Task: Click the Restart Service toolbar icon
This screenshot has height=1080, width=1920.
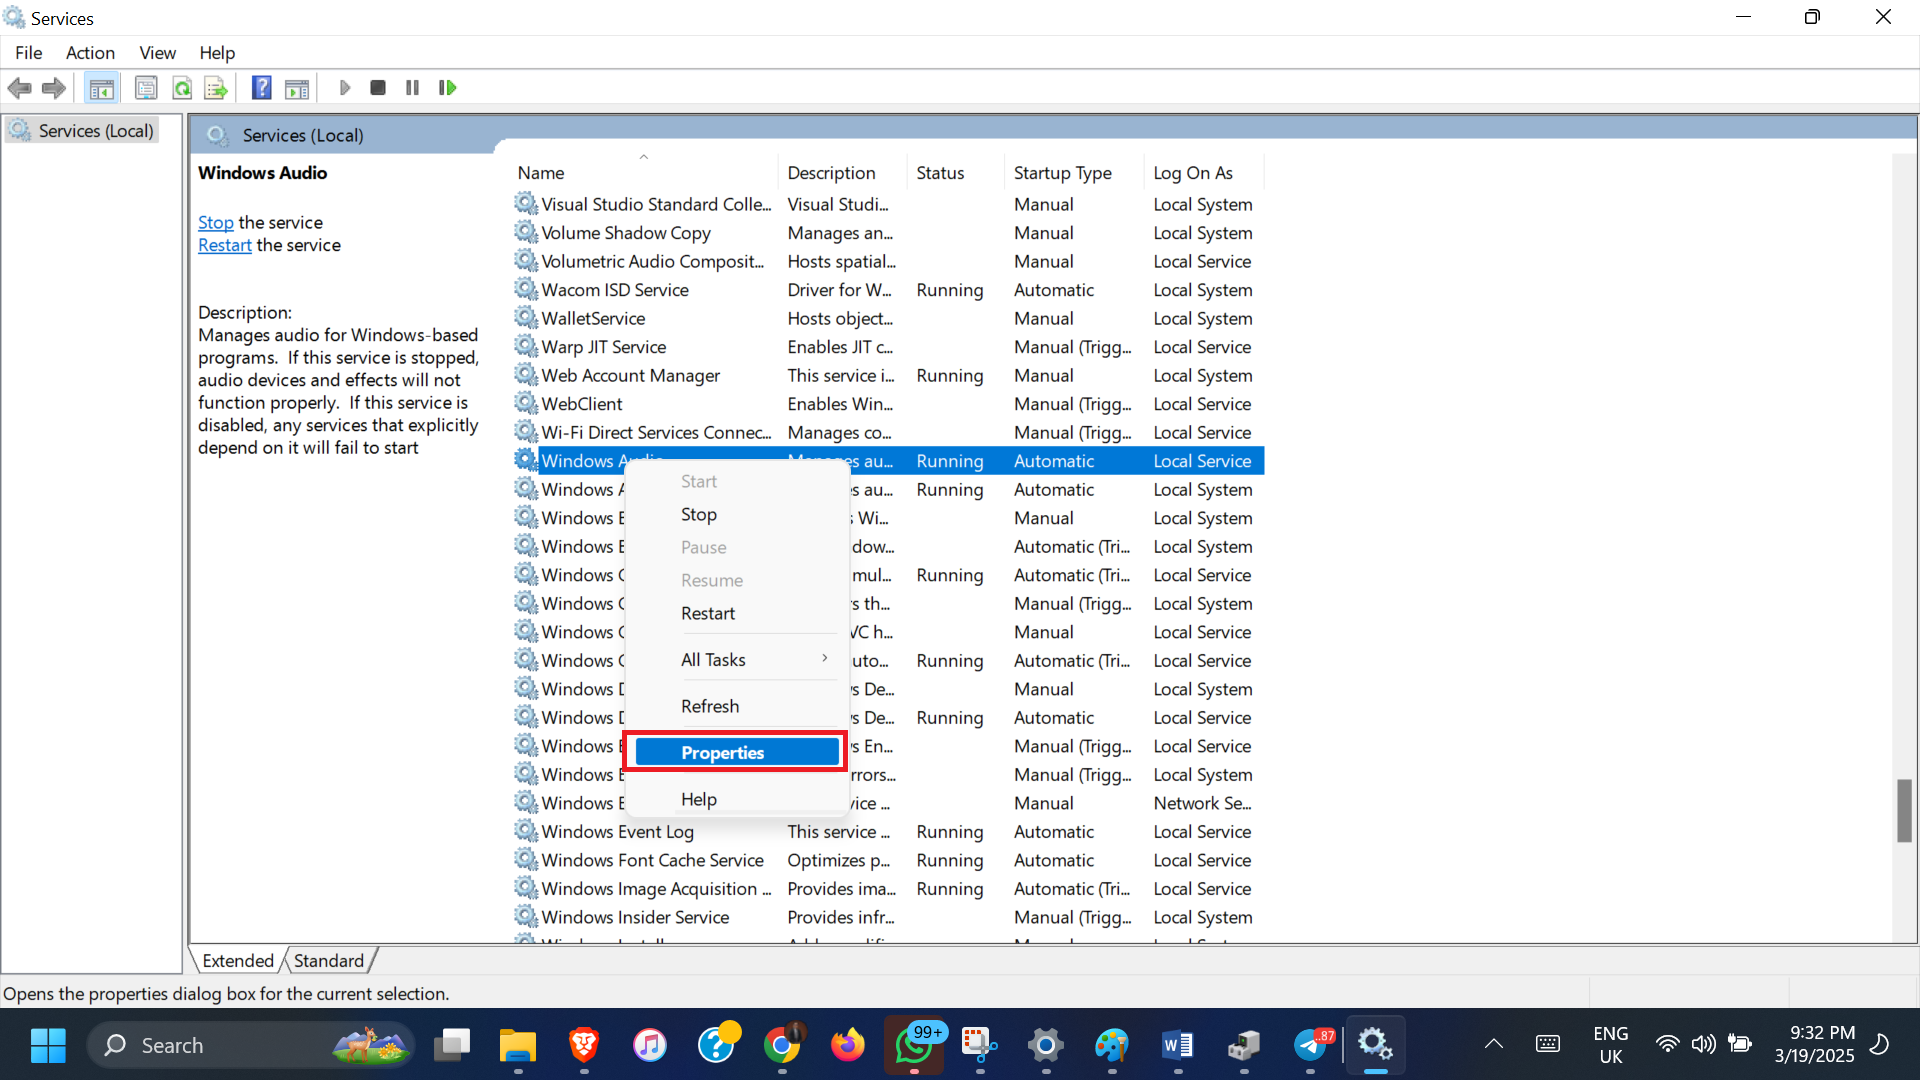Action: coord(447,88)
